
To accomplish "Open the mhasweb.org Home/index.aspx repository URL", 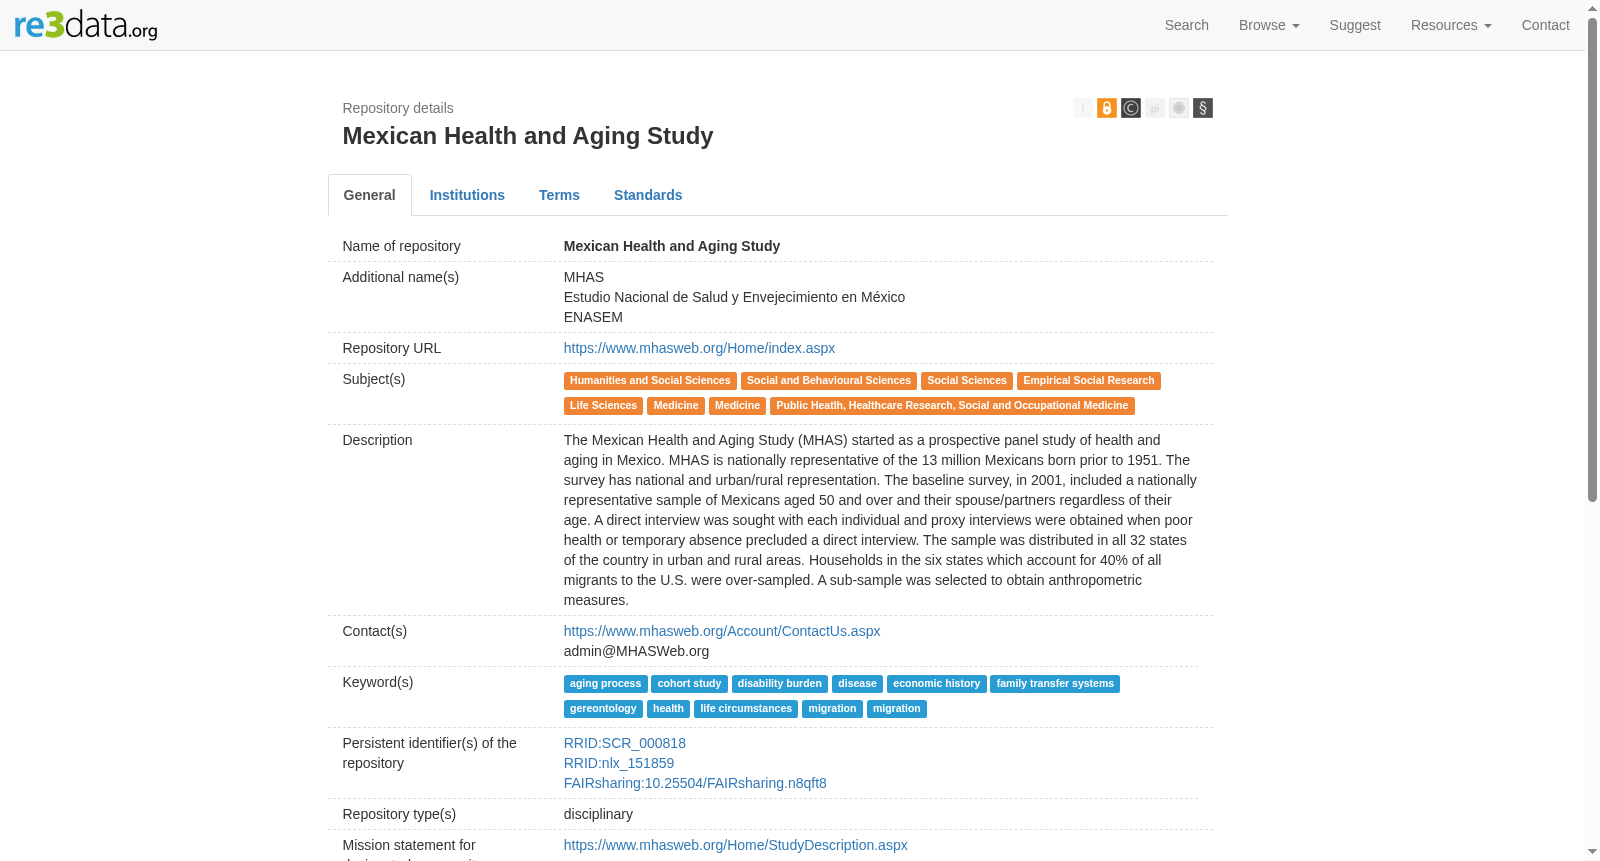I will (x=699, y=348).
